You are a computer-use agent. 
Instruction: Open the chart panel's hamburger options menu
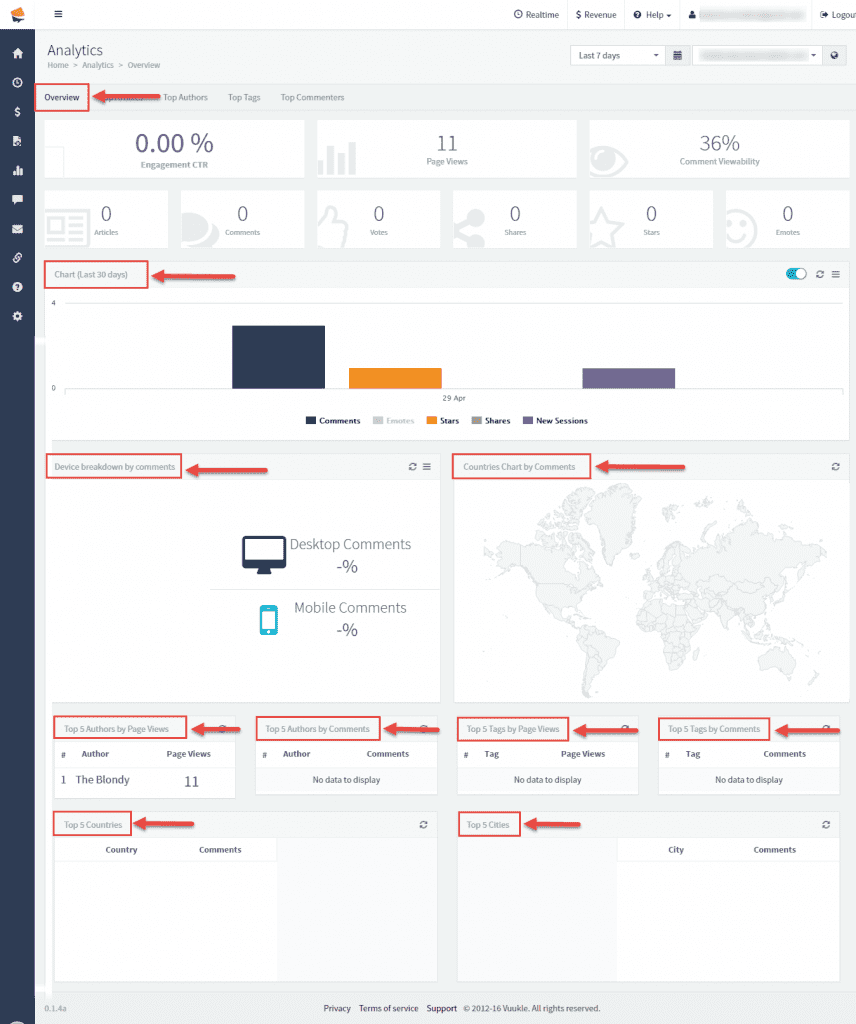click(836, 274)
